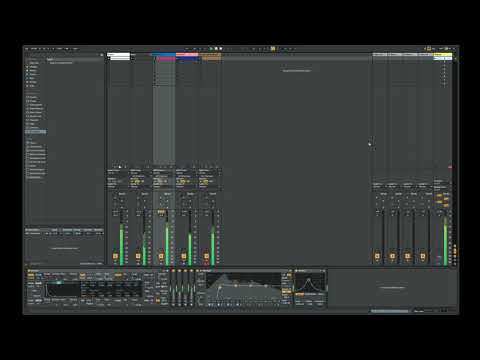Set the Master track volume via its meter fader
The image size is (480, 360).
tap(445, 237)
